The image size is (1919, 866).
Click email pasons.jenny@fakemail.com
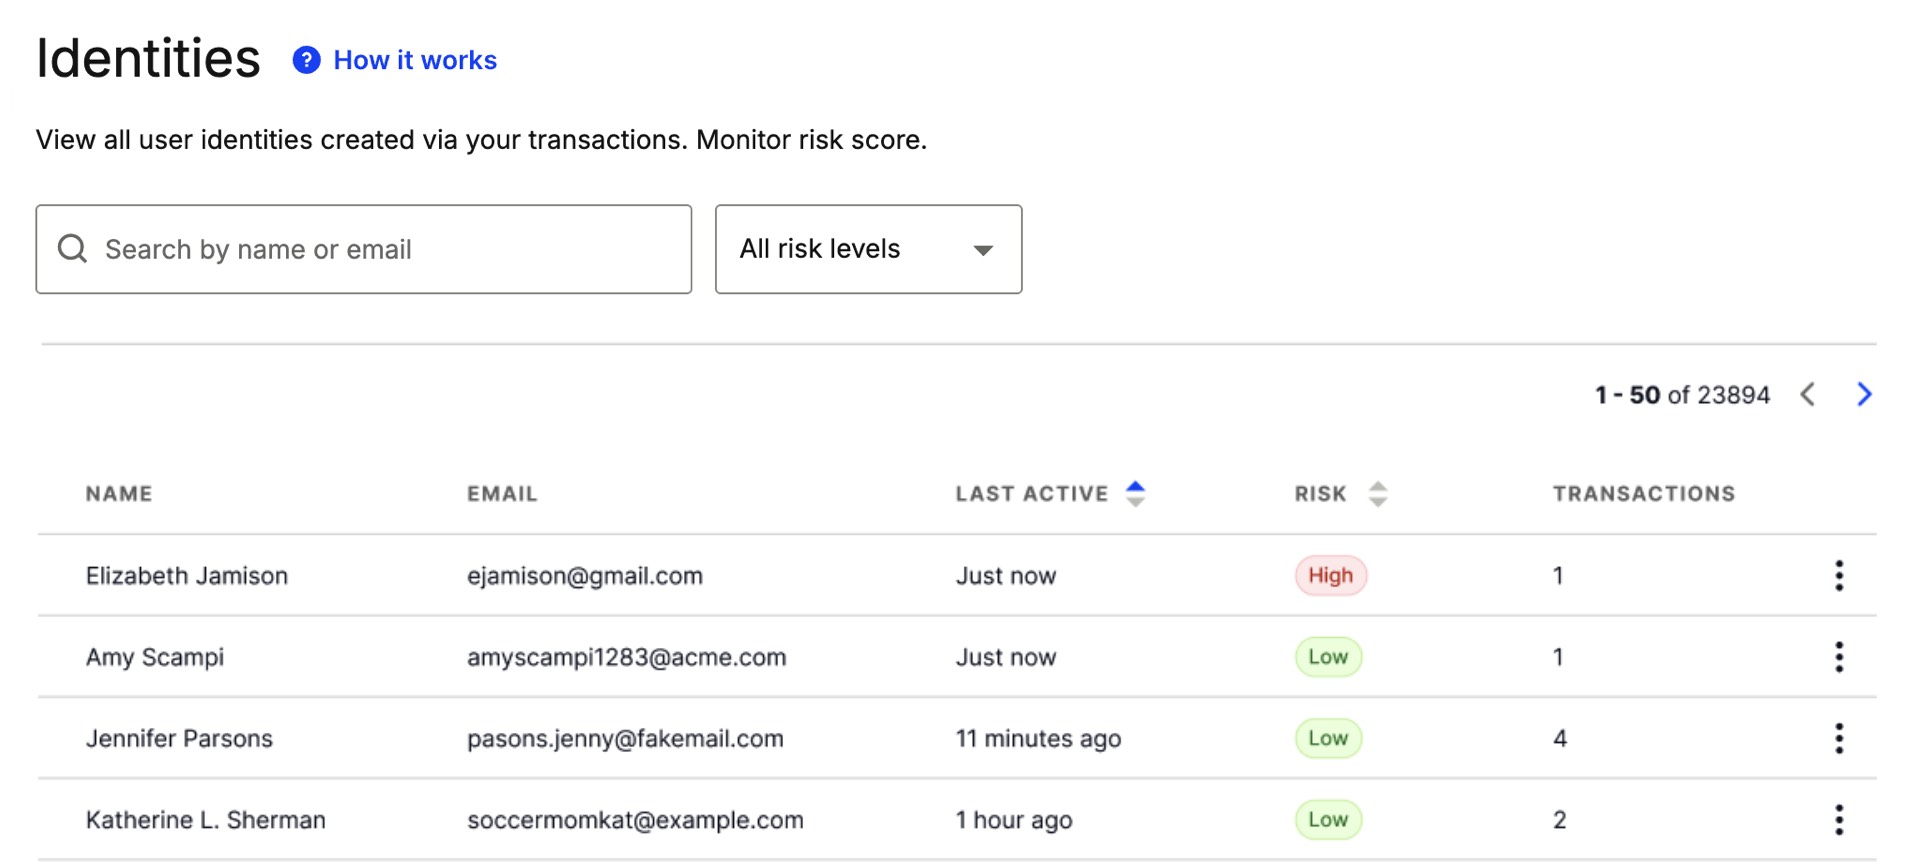point(625,738)
